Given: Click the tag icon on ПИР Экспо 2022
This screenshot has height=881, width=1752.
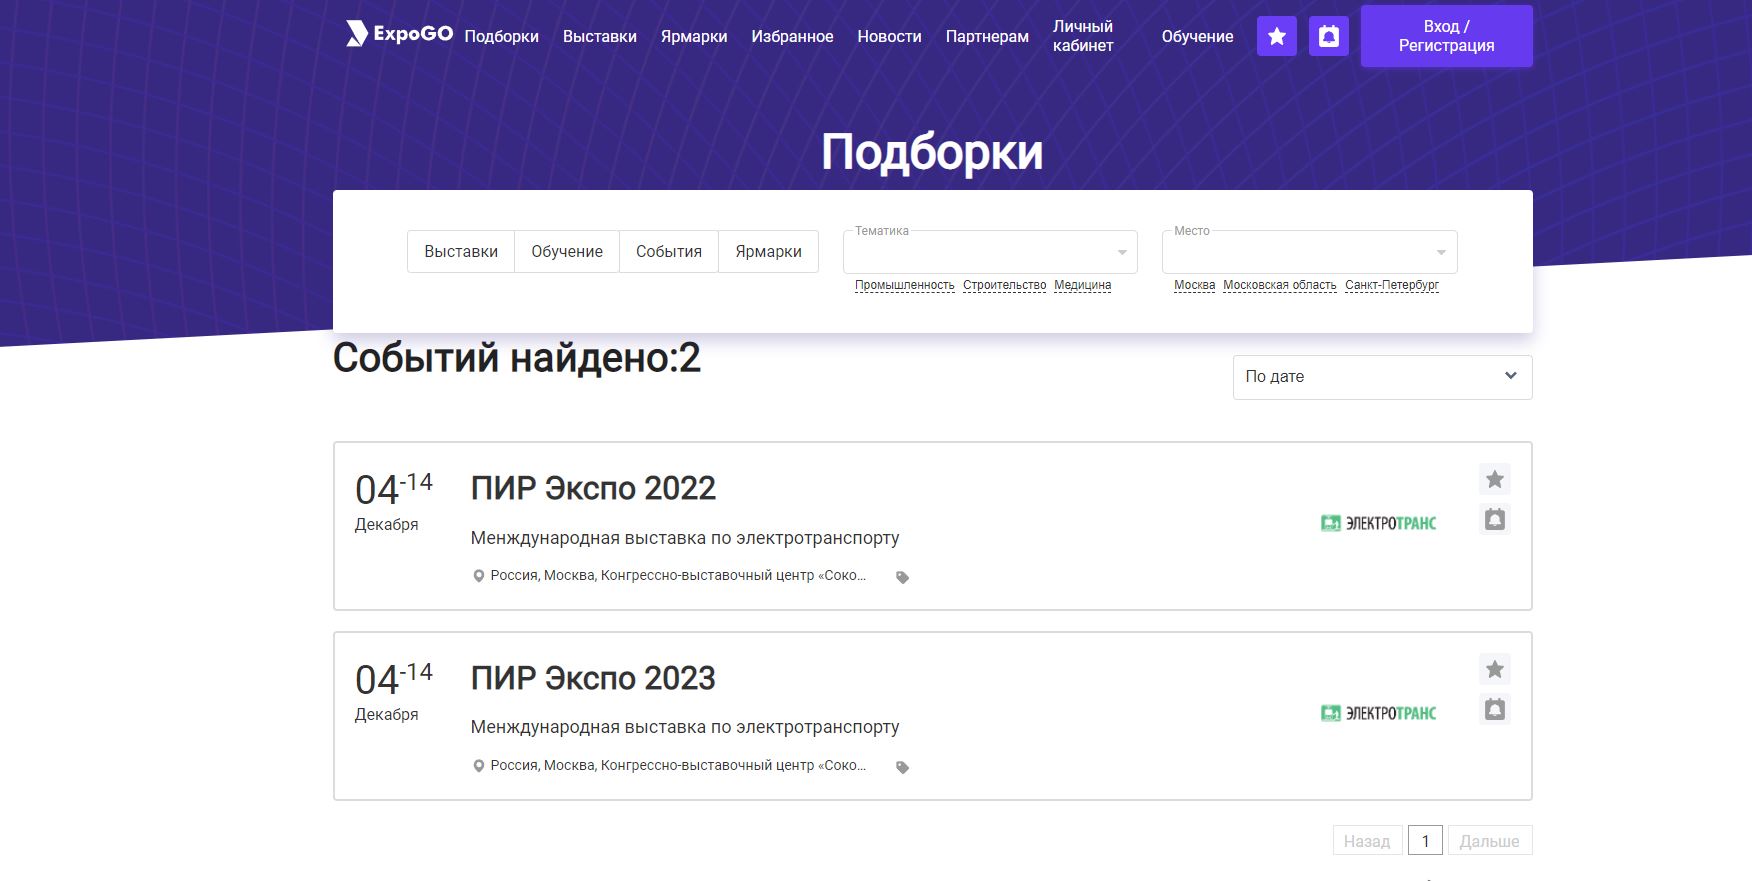Looking at the screenshot, I should click(902, 578).
